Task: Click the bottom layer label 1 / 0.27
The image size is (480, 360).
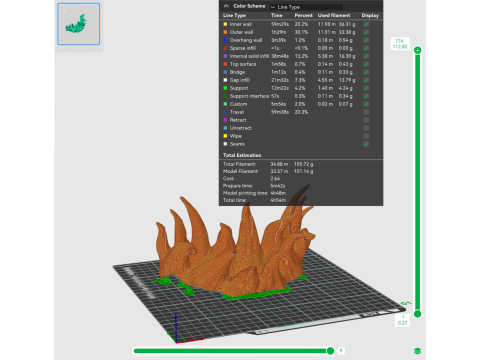Action: 403,320
